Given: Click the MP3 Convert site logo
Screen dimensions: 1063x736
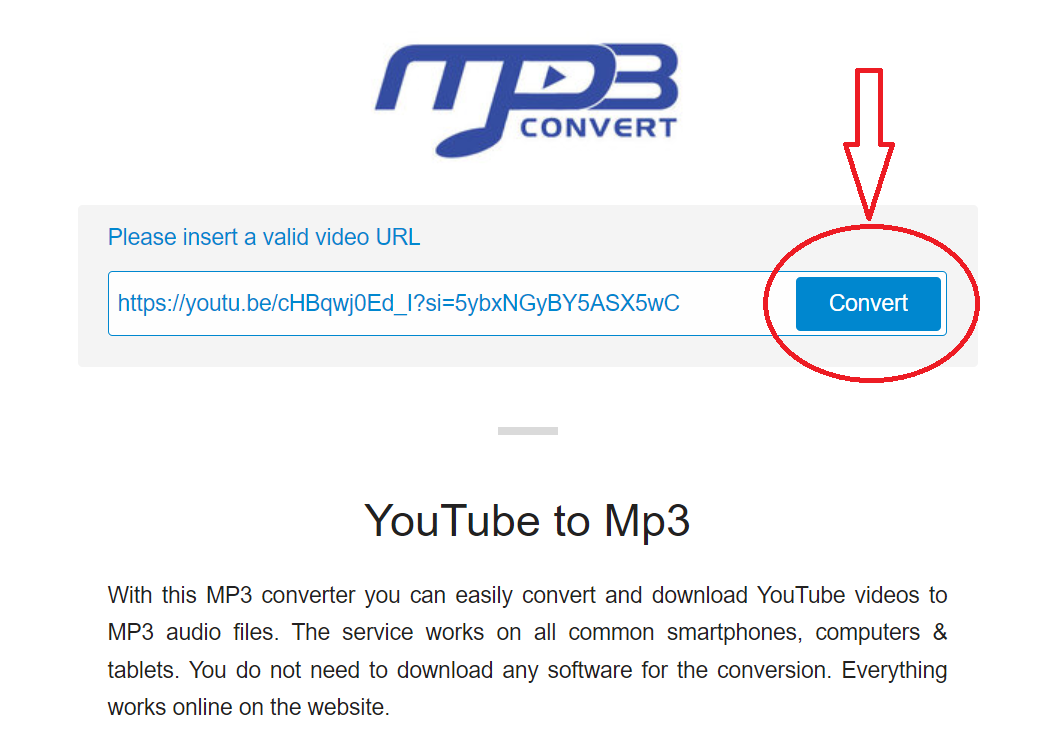Looking at the screenshot, I should pyautogui.click(x=527, y=100).
